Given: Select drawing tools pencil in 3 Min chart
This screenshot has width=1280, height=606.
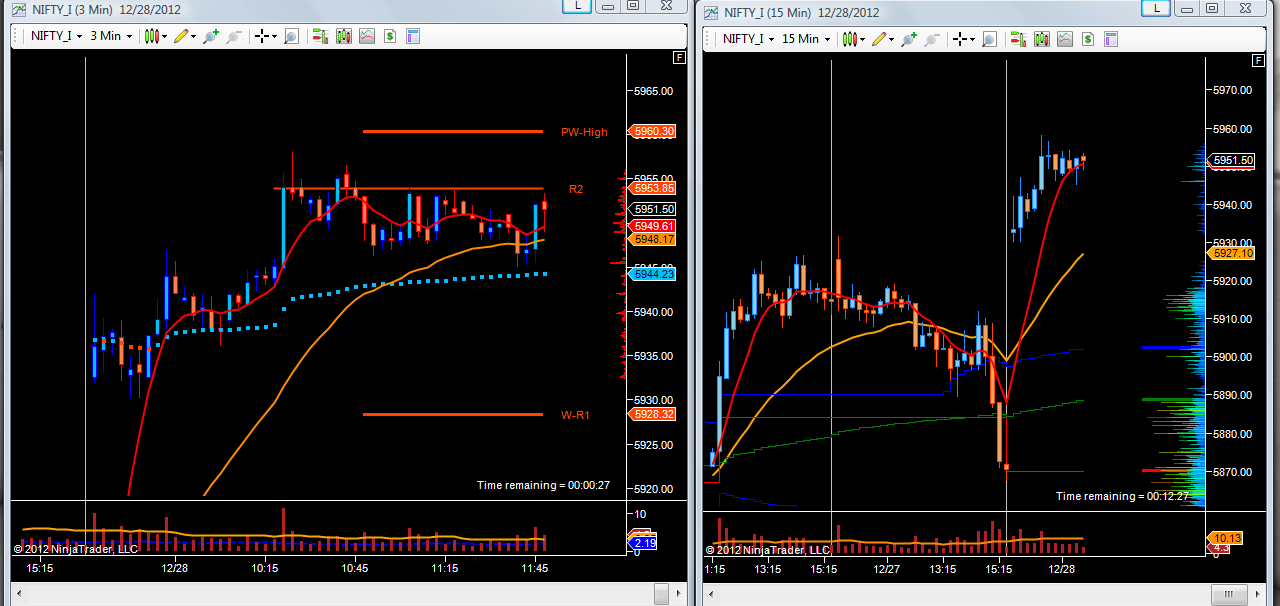Looking at the screenshot, I should tap(180, 36).
